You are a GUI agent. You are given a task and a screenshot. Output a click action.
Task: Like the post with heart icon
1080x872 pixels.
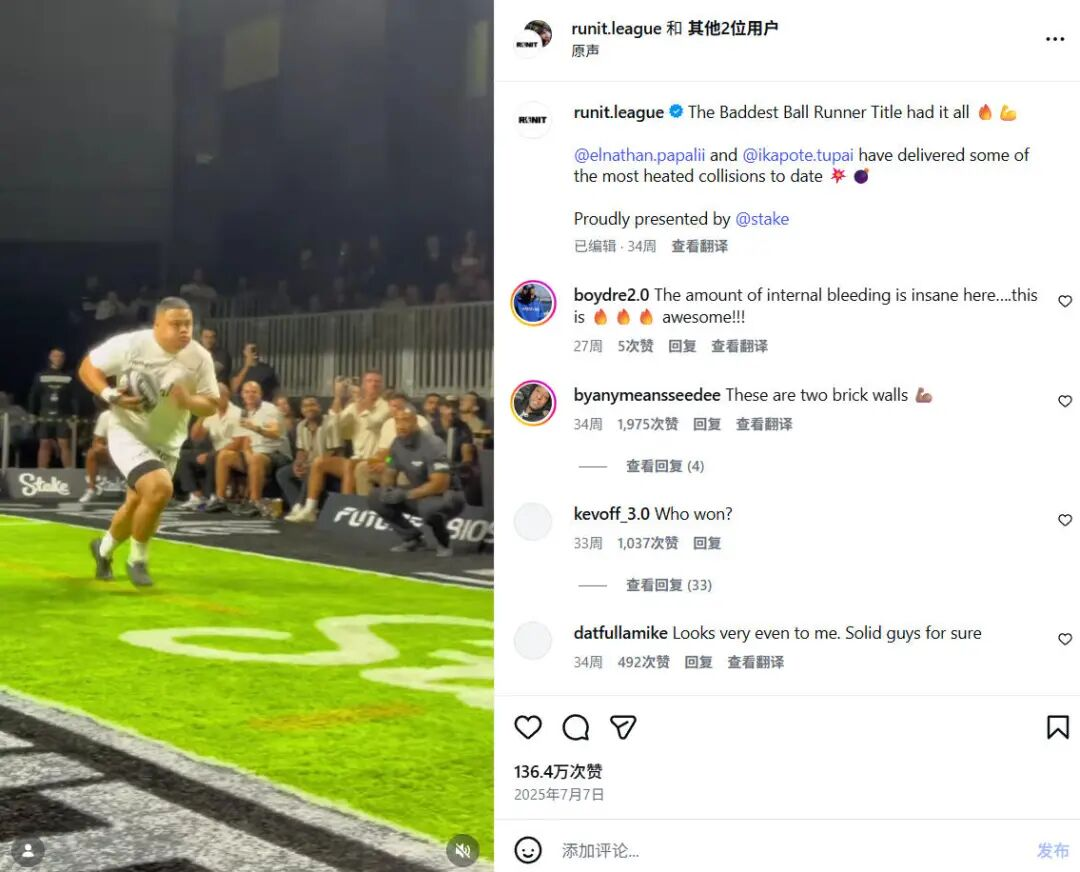[528, 727]
